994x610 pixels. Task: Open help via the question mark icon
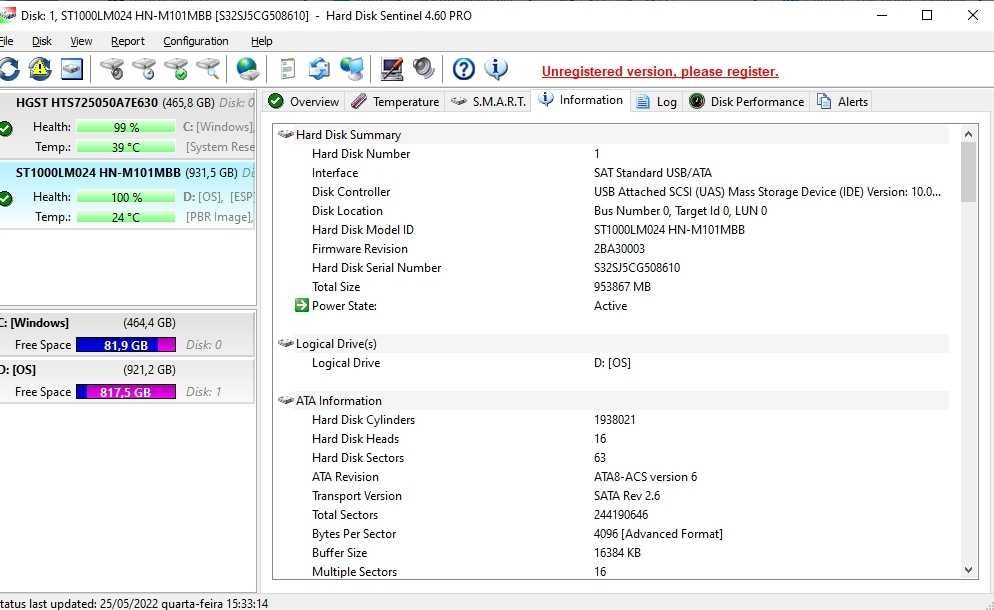pos(463,68)
